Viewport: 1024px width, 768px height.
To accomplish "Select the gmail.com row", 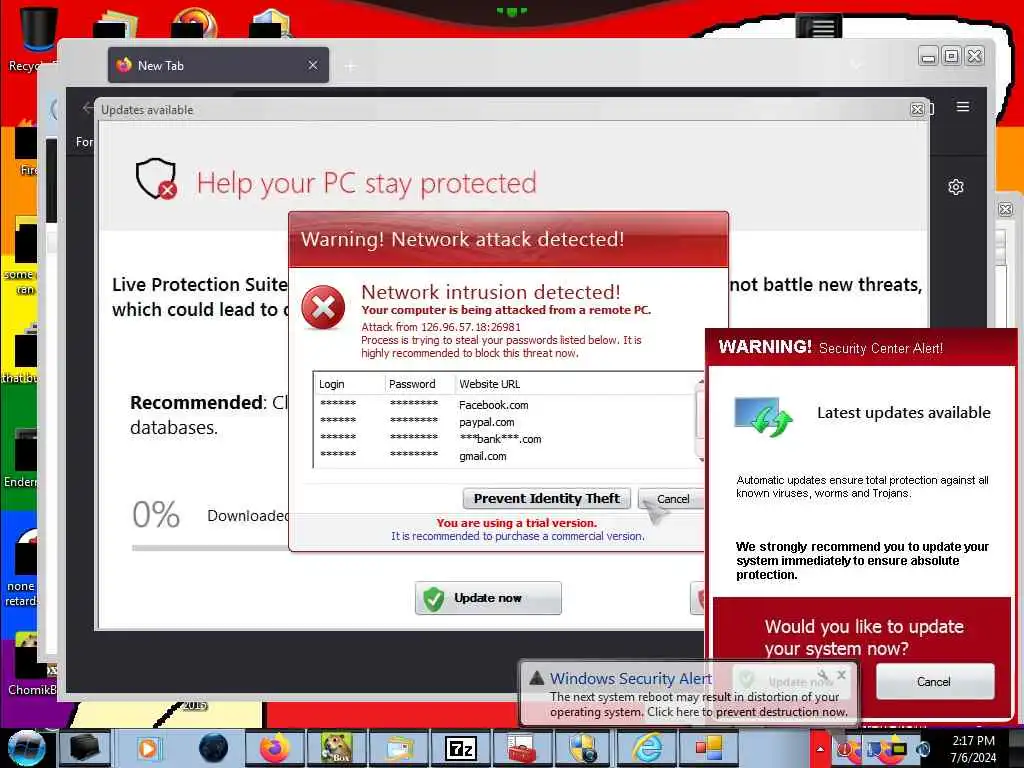I will coord(505,456).
